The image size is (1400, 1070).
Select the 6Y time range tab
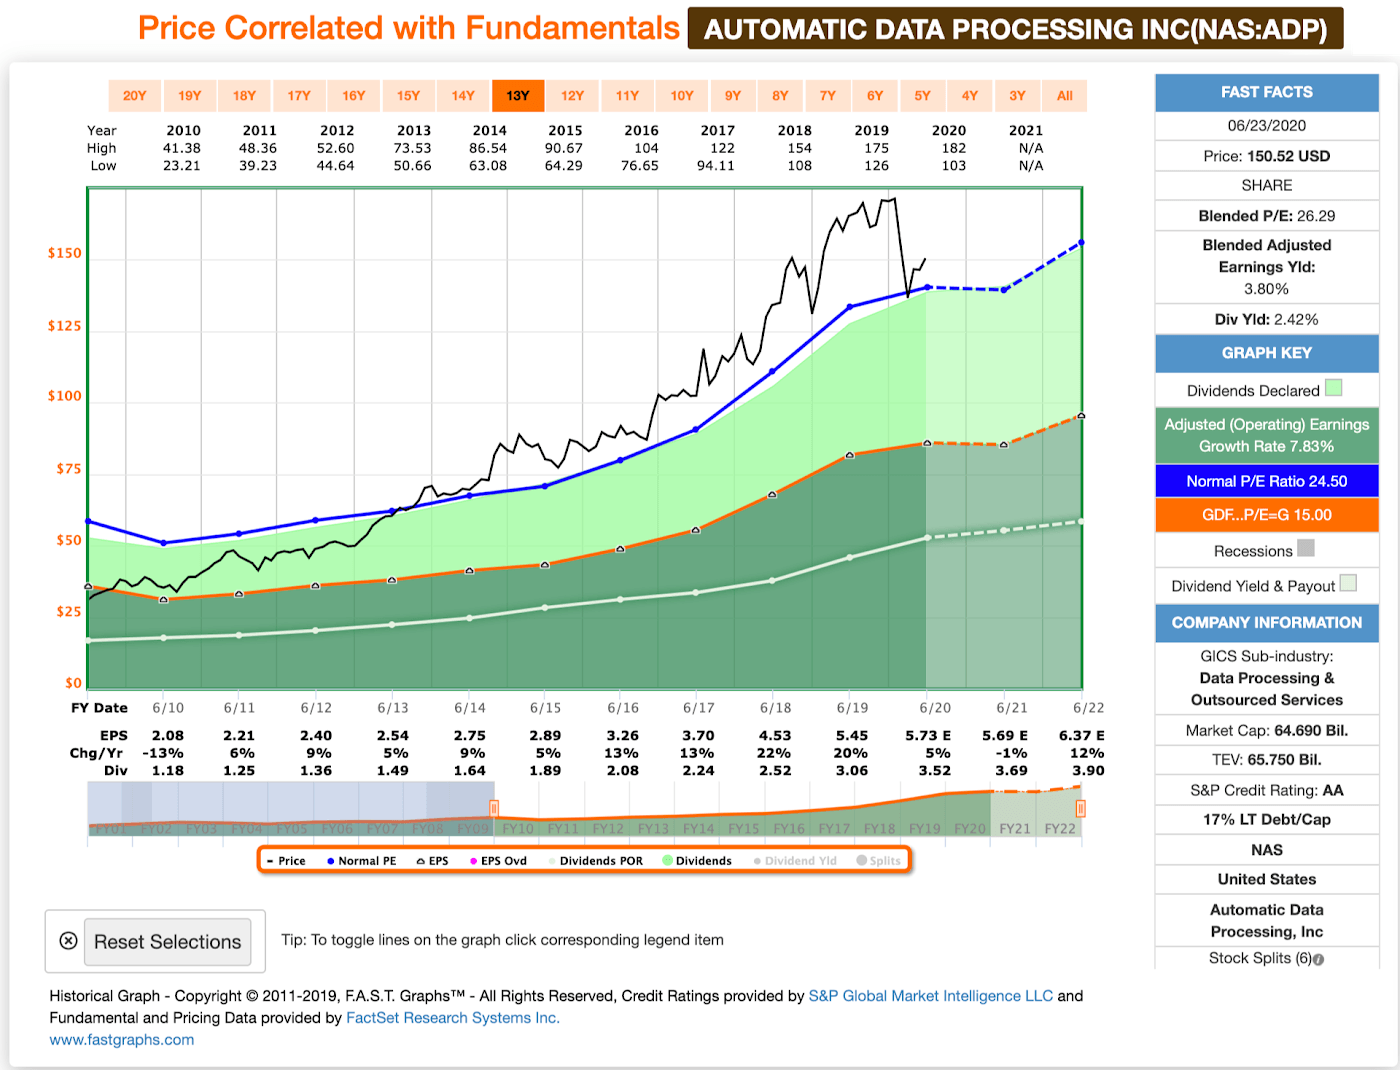pos(875,96)
